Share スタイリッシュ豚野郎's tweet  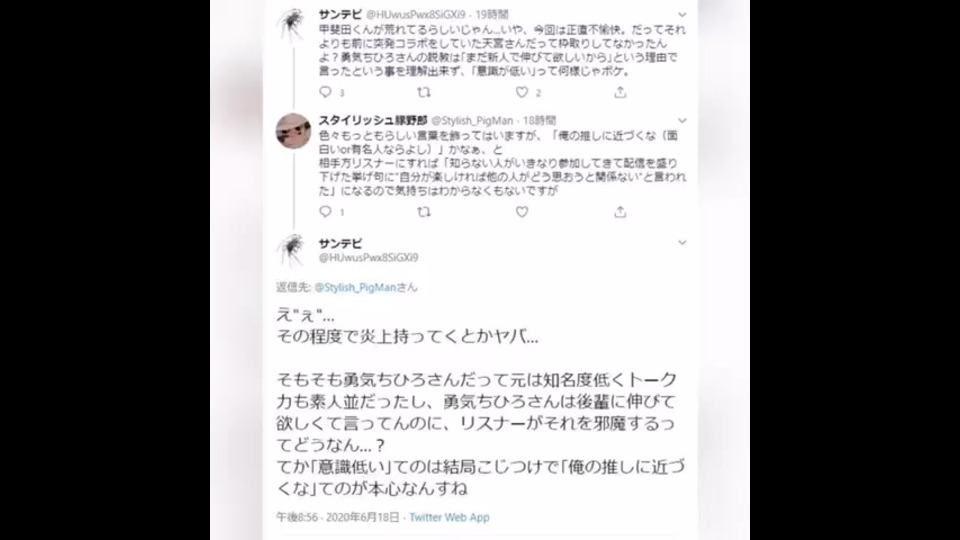pos(620,212)
